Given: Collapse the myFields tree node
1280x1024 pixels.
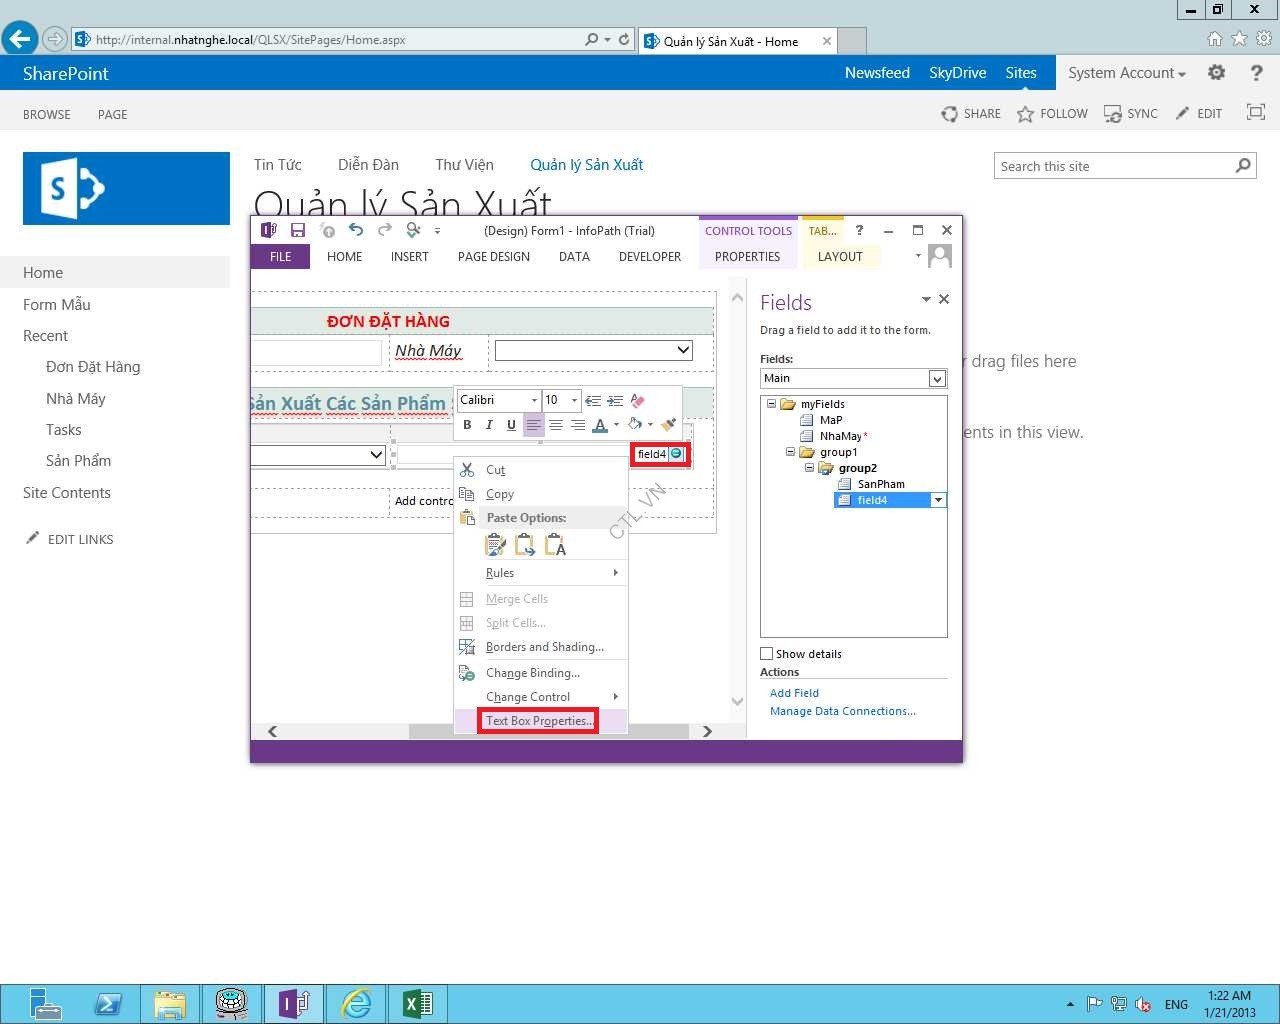Looking at the screenshot, I should point(771,404).
